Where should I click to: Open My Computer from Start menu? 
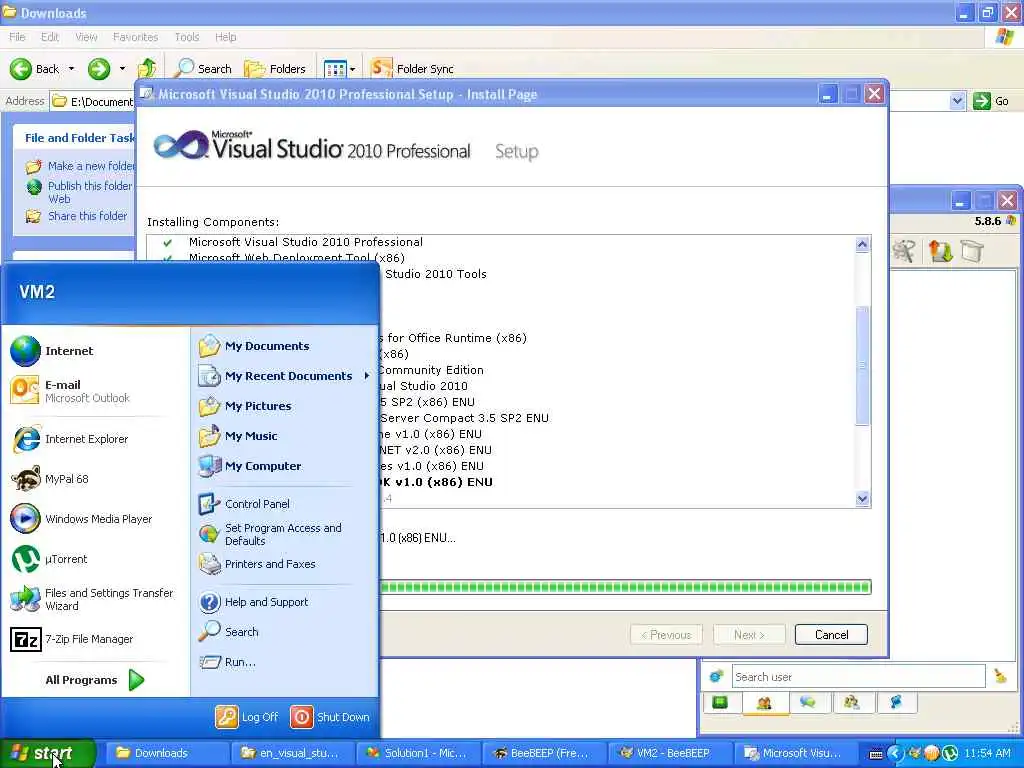pyautogui.click(x=249, y=466)
